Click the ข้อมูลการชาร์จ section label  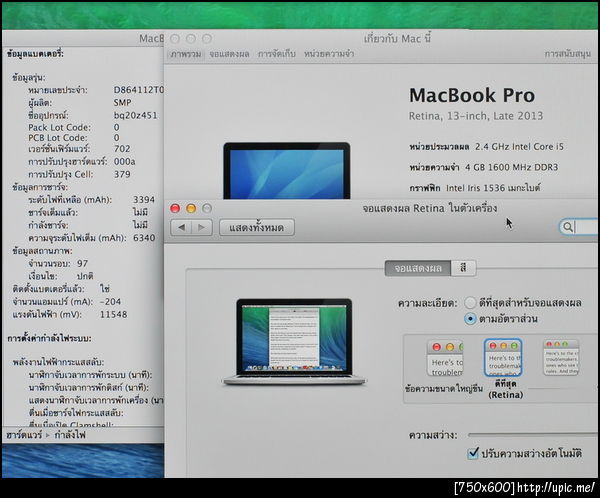pyautogui.click(x=40, y=187)
